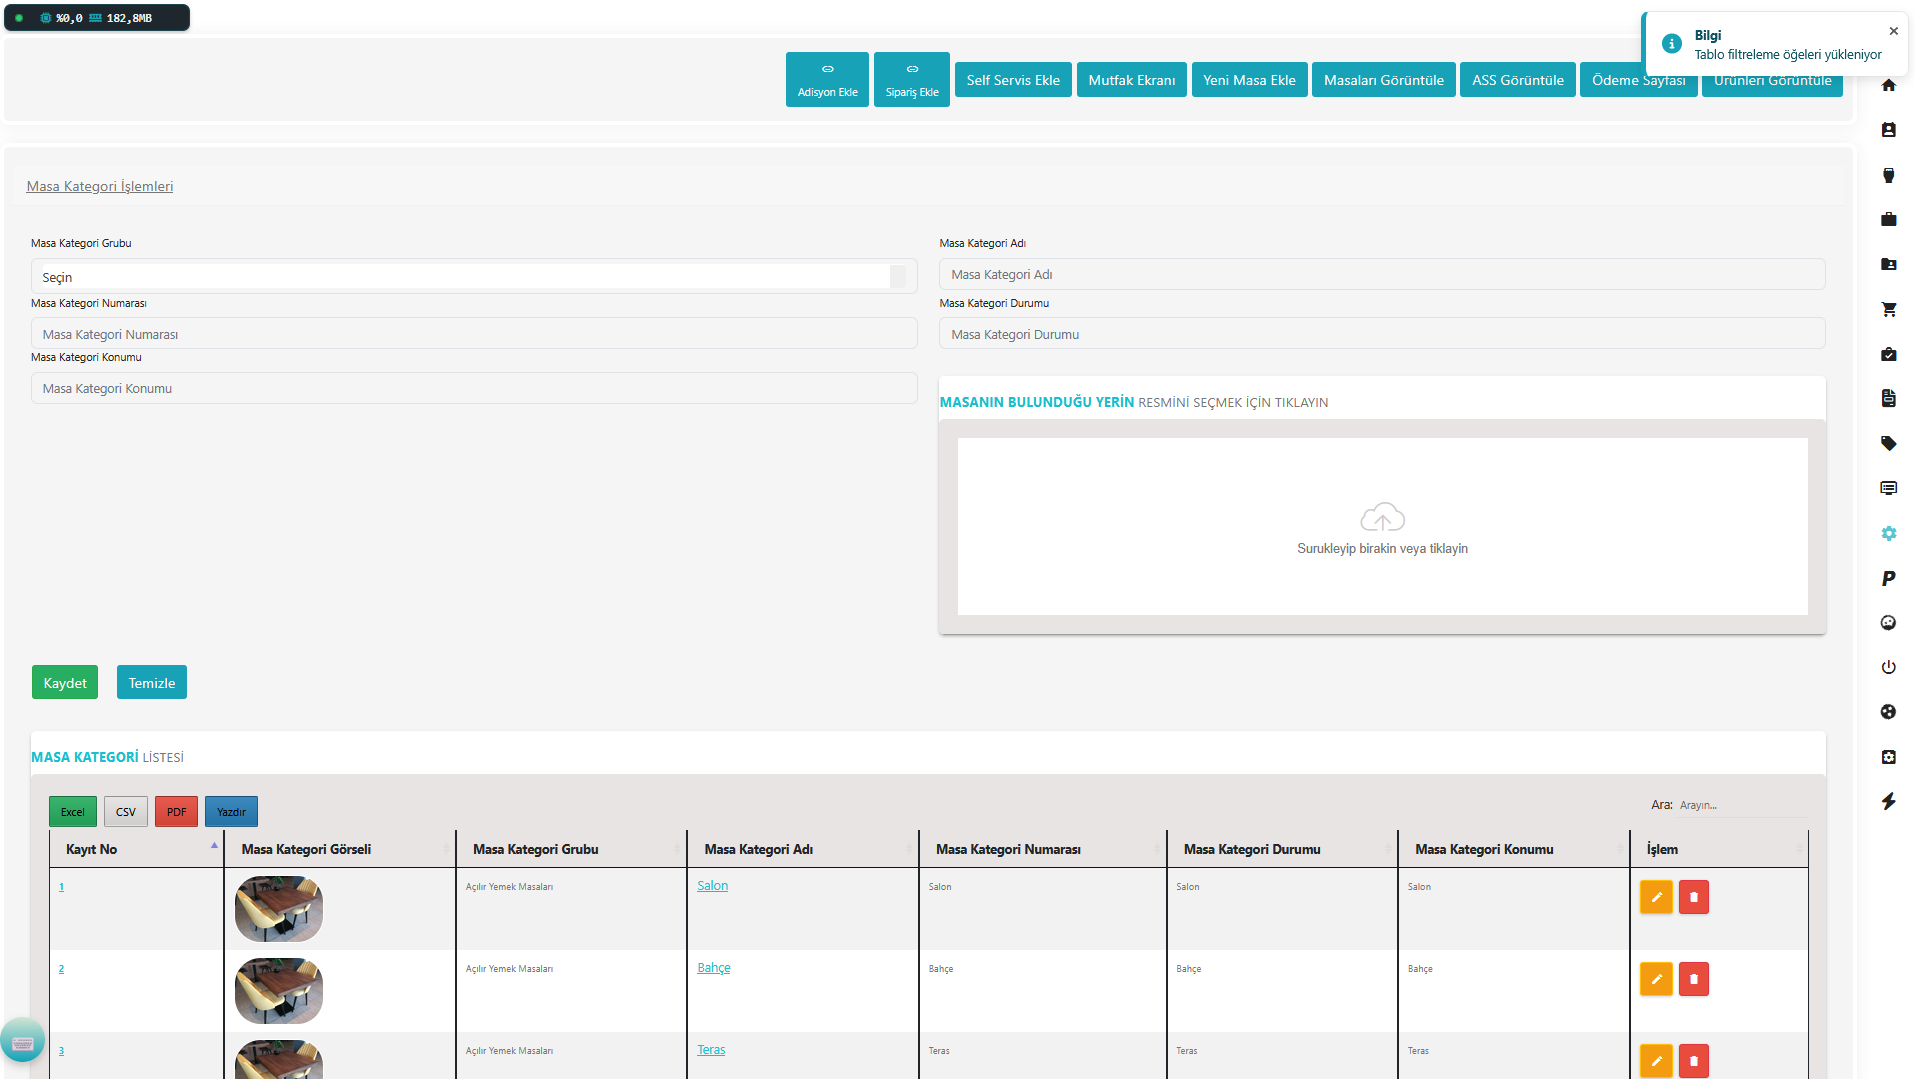
Task: Edit the Salon category row
Action: click(1655, 897)
